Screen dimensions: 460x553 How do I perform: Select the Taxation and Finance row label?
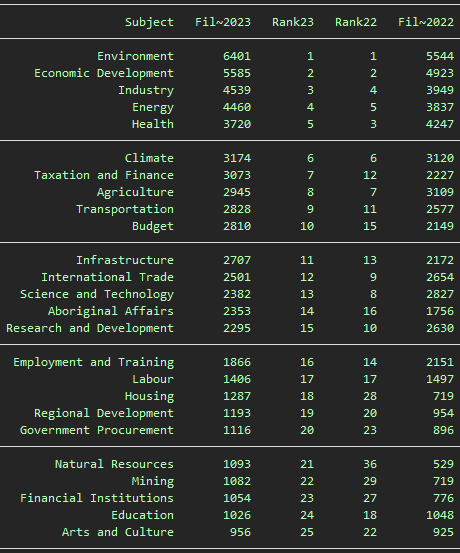coord(104,175)
